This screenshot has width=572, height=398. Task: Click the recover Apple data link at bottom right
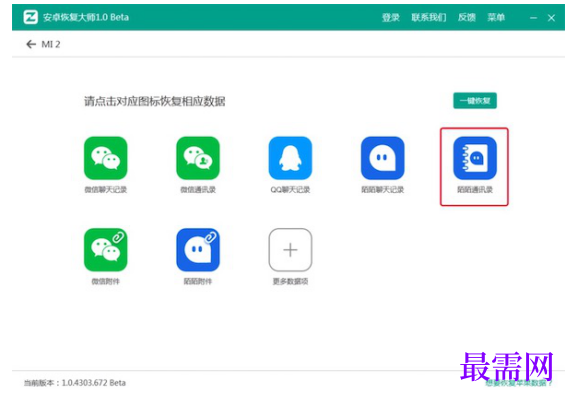click(x=518, y=383)
